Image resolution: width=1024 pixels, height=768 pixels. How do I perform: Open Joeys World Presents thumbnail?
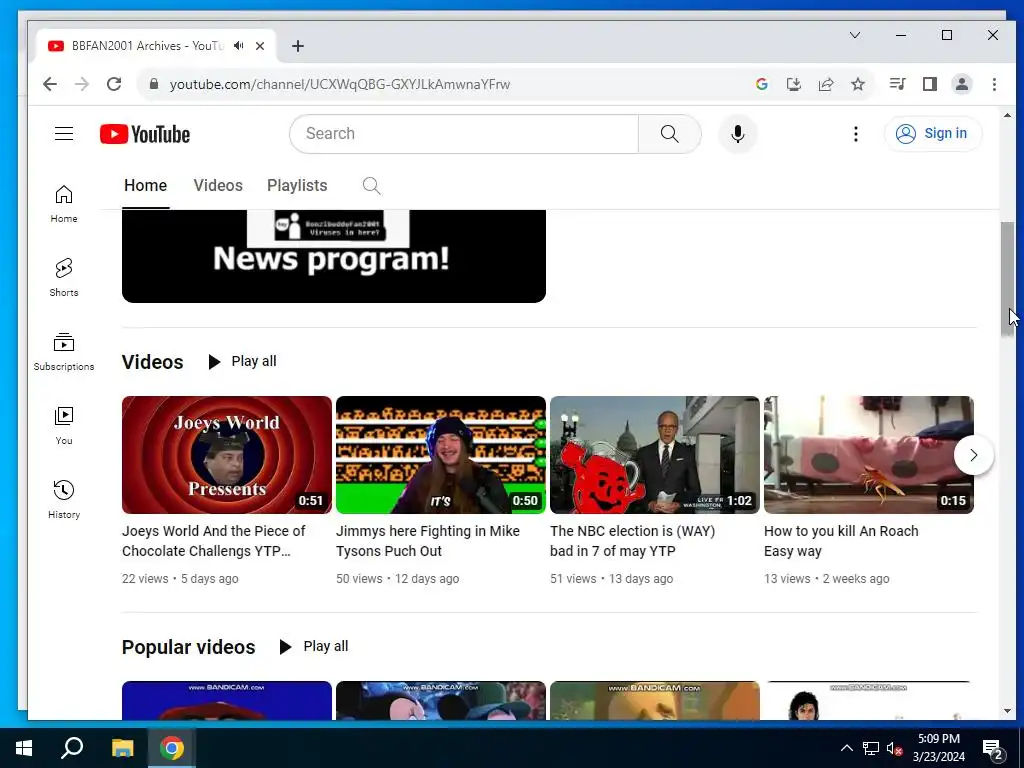(x=227, y=455)
